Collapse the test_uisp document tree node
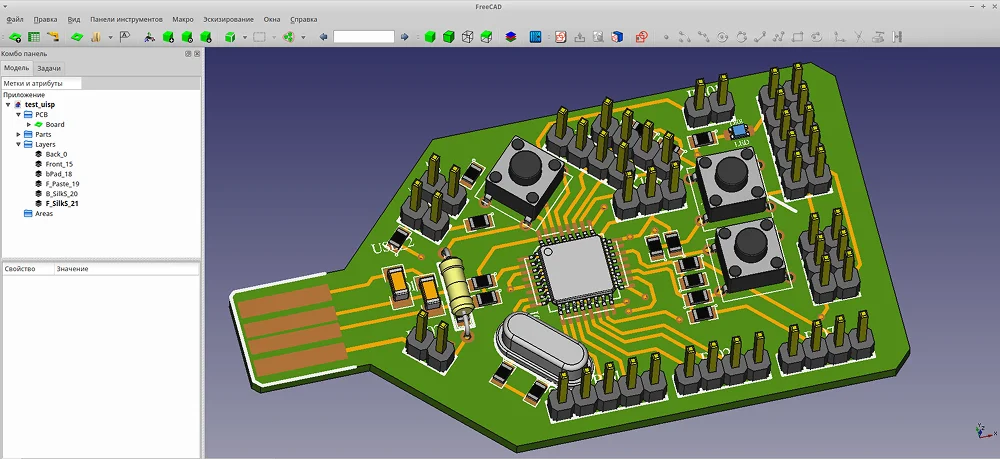The width and height of the screenshot is (1000, 459). (x=8, y=104)
